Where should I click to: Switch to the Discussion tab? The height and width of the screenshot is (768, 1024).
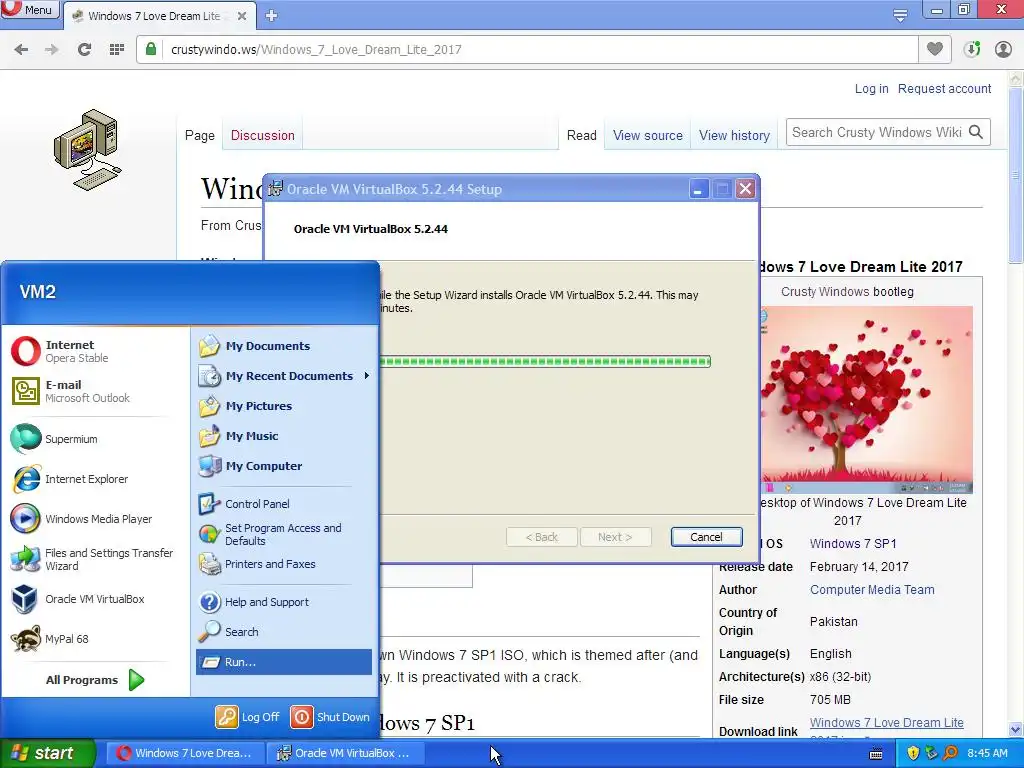point(263,135)
